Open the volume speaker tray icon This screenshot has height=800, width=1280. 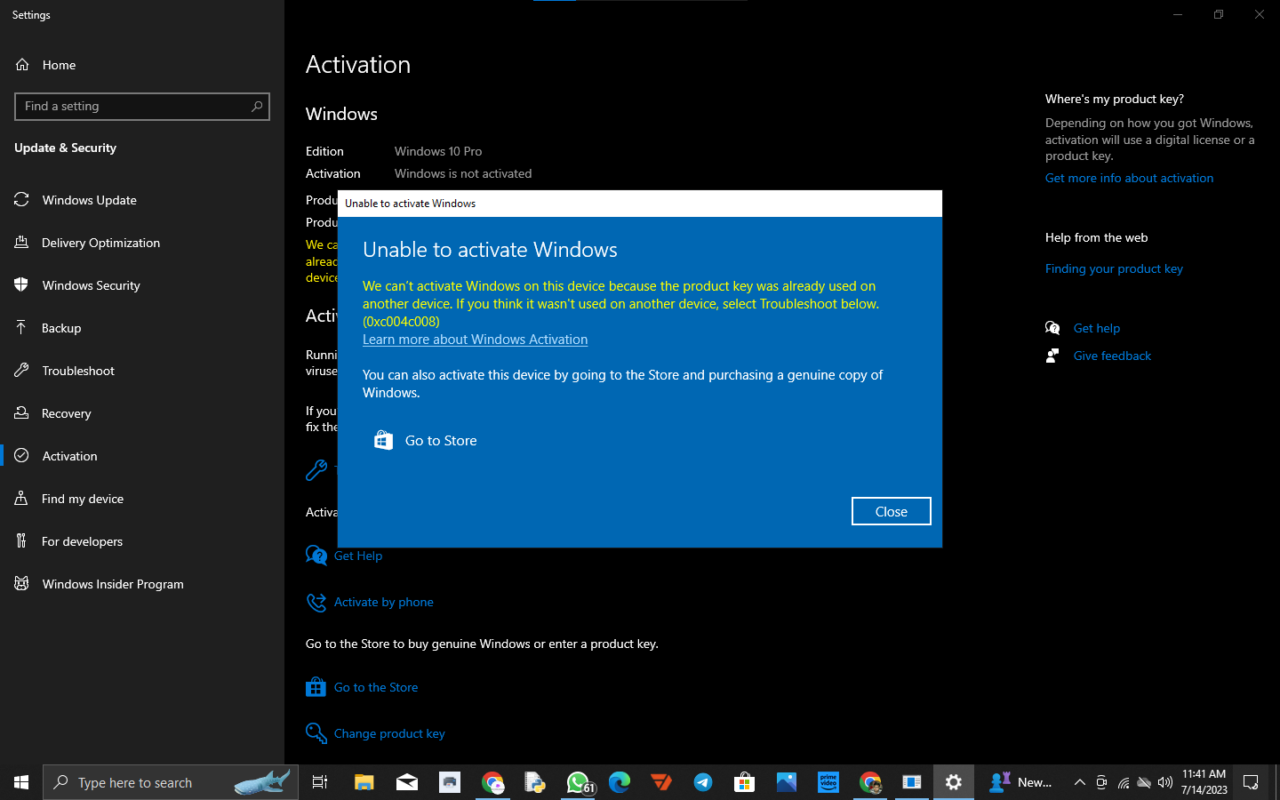click(x=1165, y=782)
